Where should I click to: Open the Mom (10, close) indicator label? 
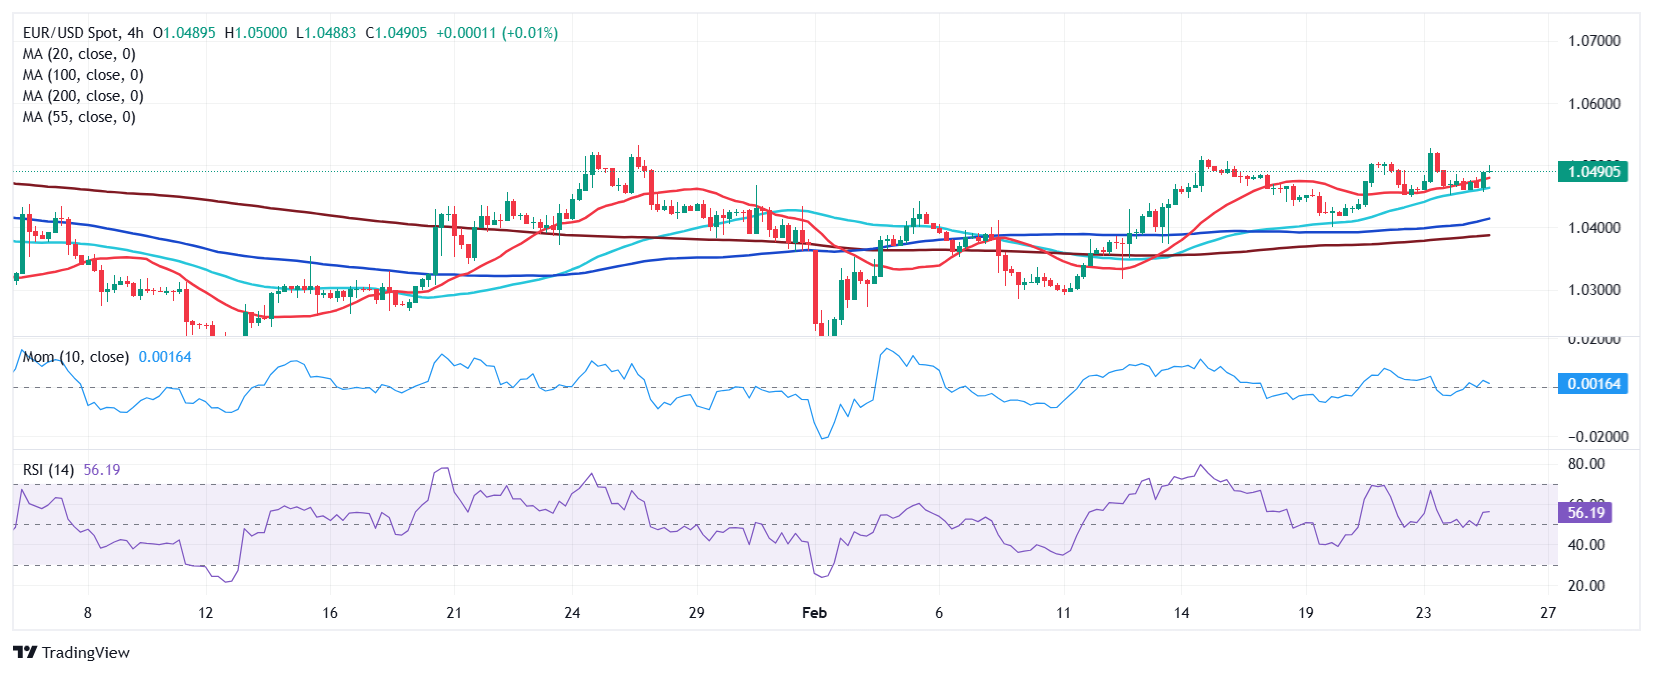[x=76, y=357]
